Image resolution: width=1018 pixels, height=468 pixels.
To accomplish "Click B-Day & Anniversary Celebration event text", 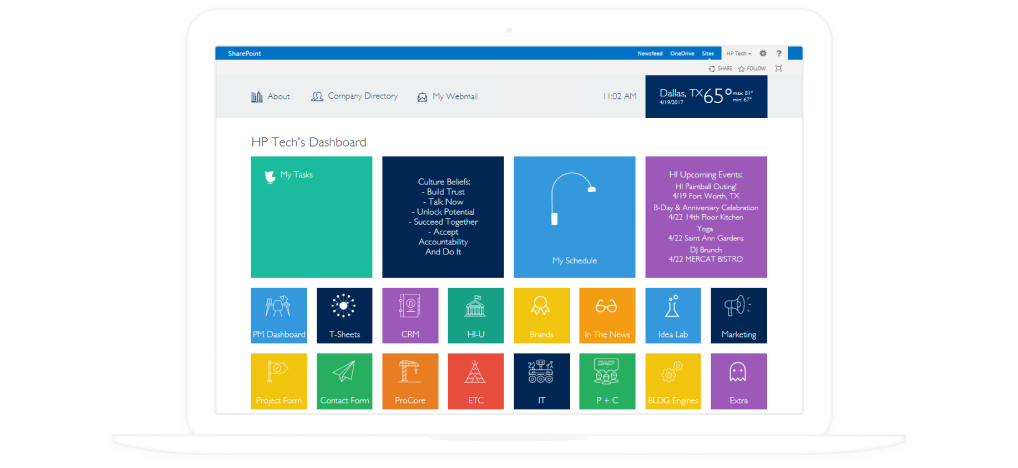I will point(706,208).
